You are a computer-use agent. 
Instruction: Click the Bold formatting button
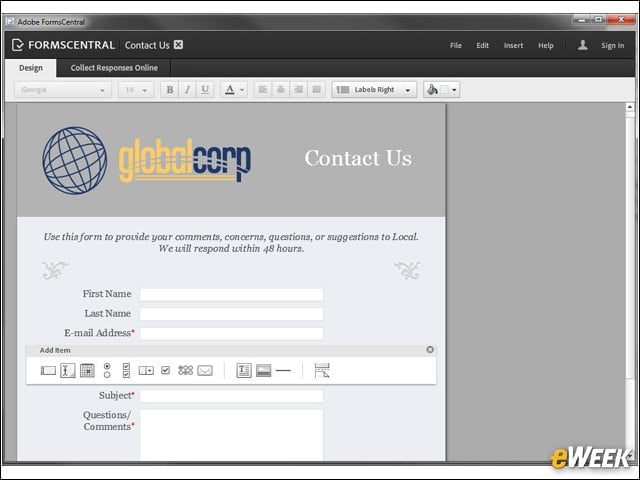170,90
